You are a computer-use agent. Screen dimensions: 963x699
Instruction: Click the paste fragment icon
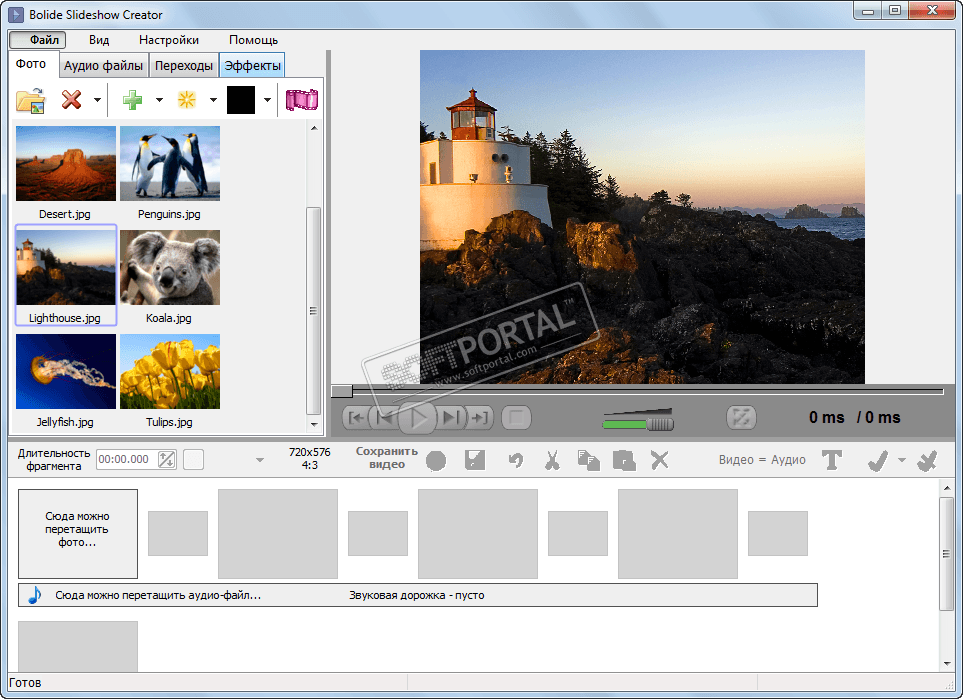point(624,460)
